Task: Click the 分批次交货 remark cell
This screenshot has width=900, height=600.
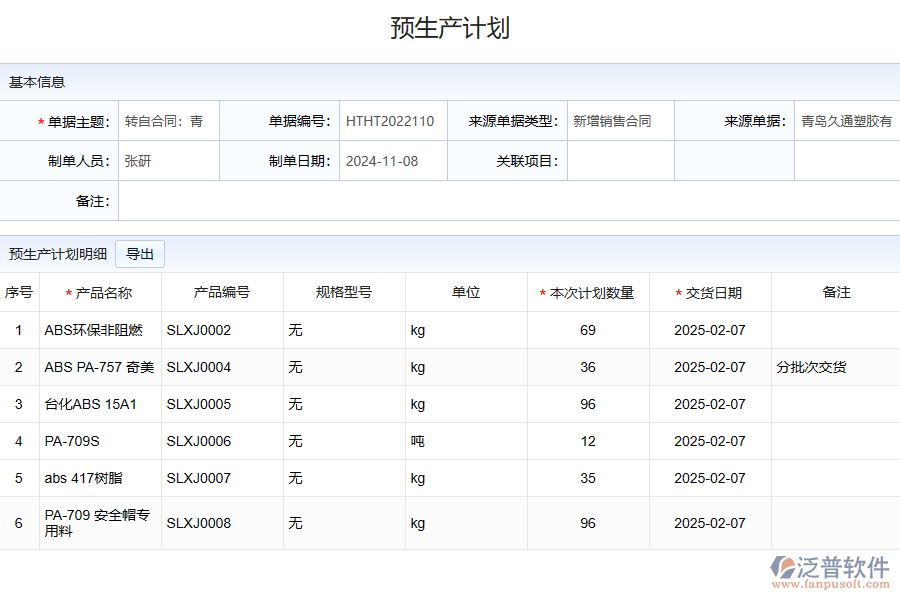Action: click(x=811, y=367)
